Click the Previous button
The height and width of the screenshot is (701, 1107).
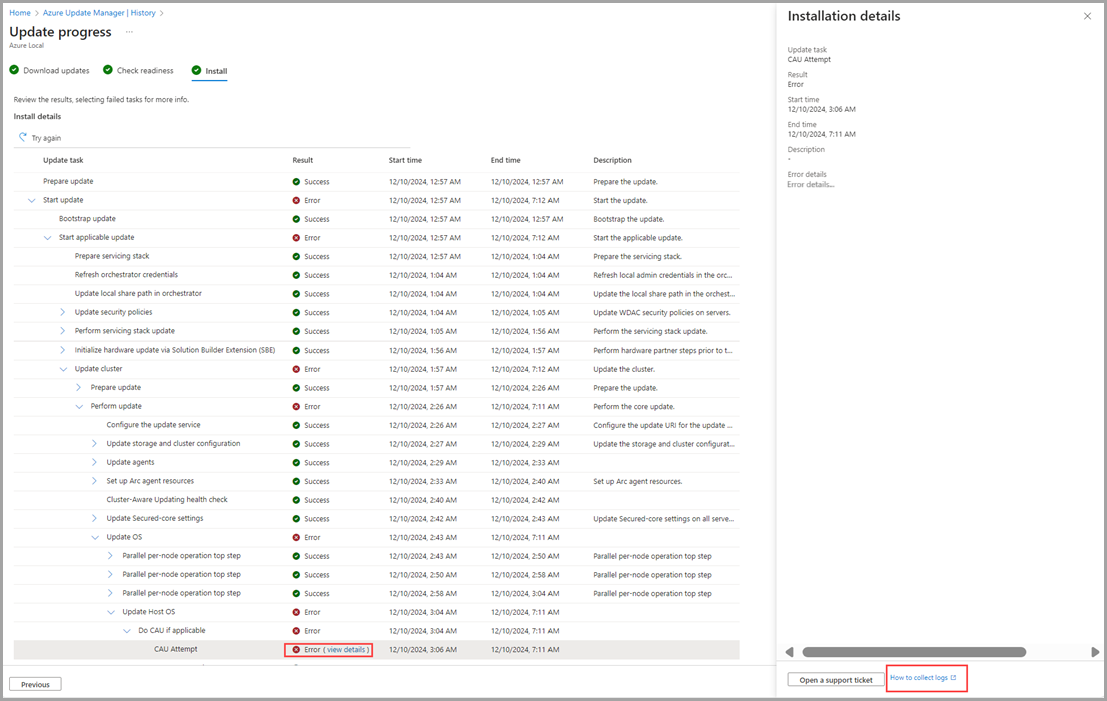point(34,683)
